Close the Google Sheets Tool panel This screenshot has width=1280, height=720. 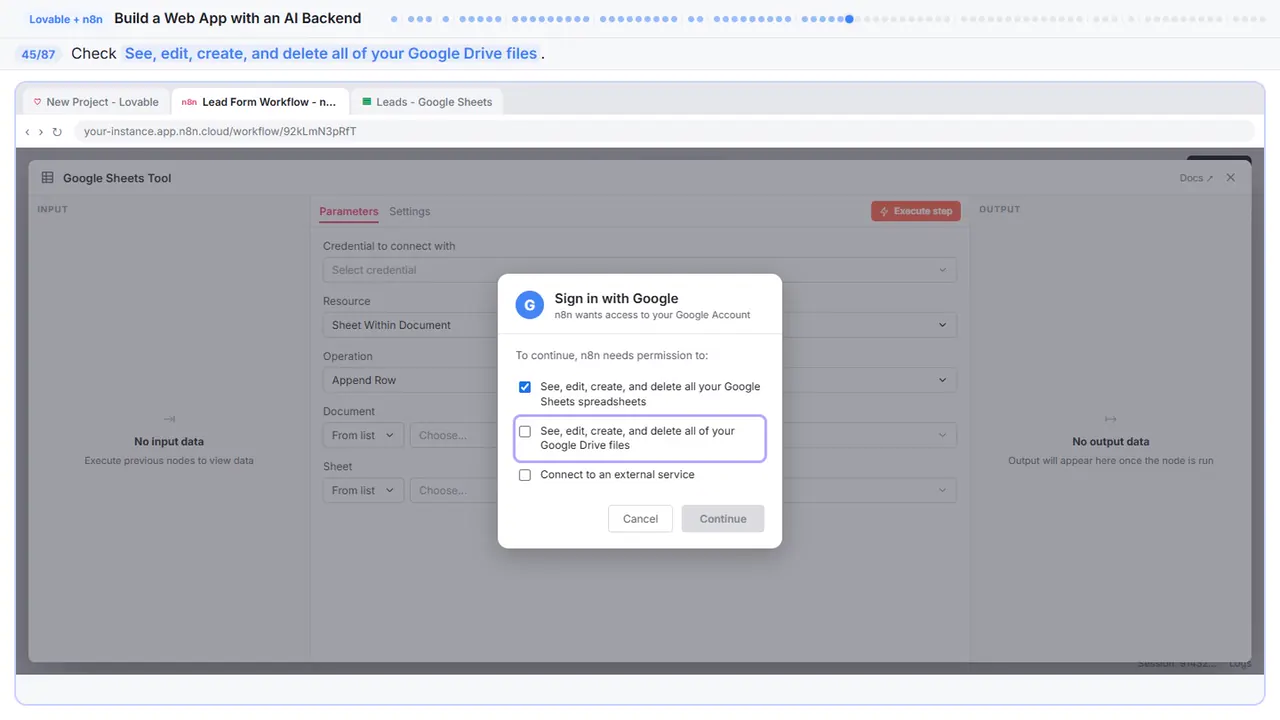click(x=1231, y=178)
